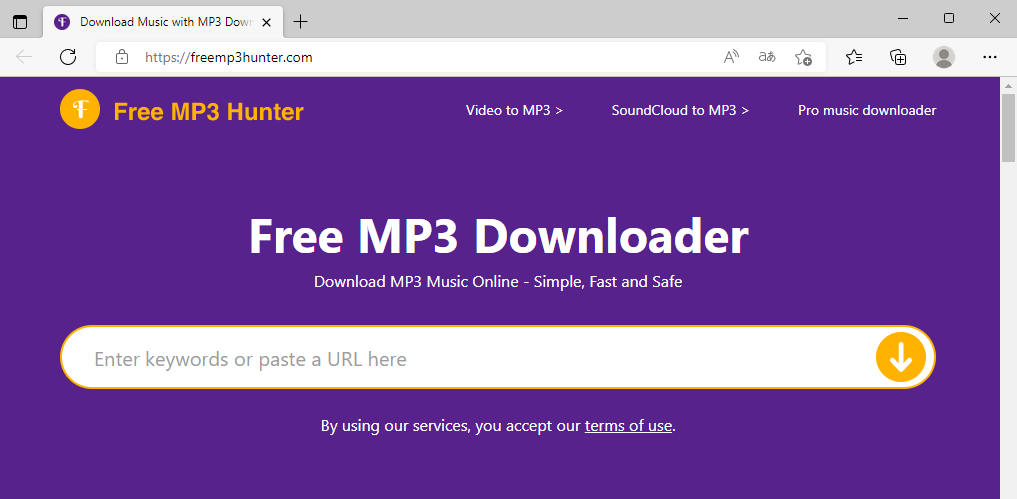Open the profile avatar icon
The image size is (1017, 499).
pos(944,57)
